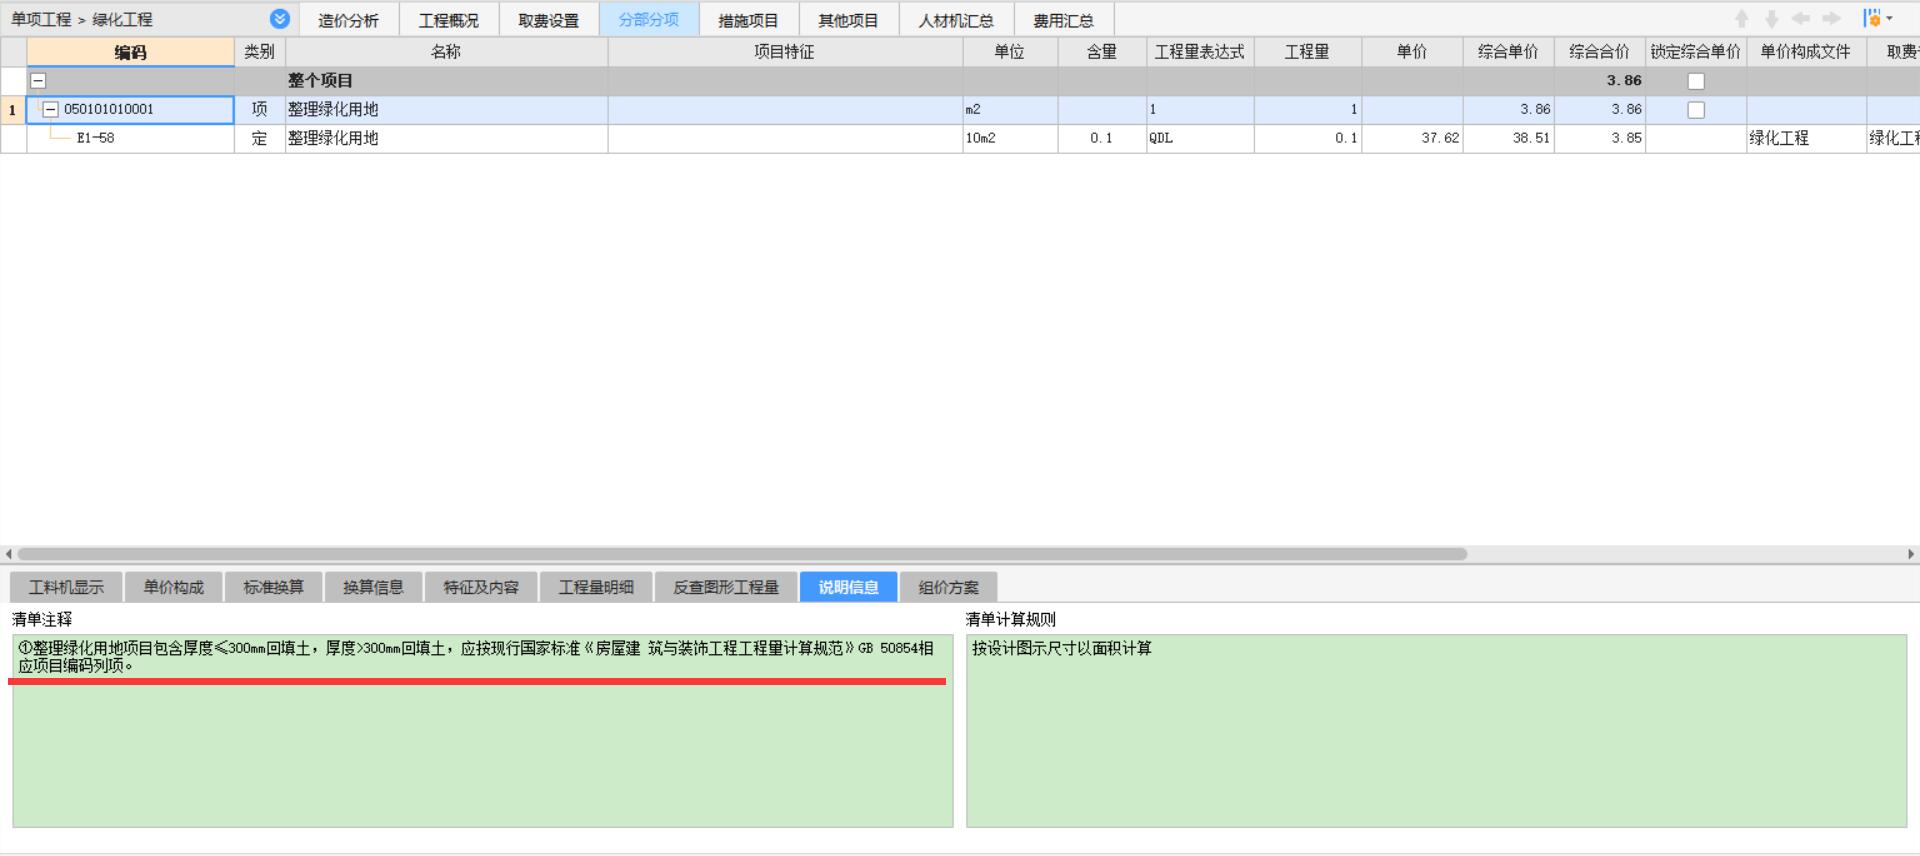
Task: Collapse item 050101010001 tree node
Action: (x=50, y=110)
